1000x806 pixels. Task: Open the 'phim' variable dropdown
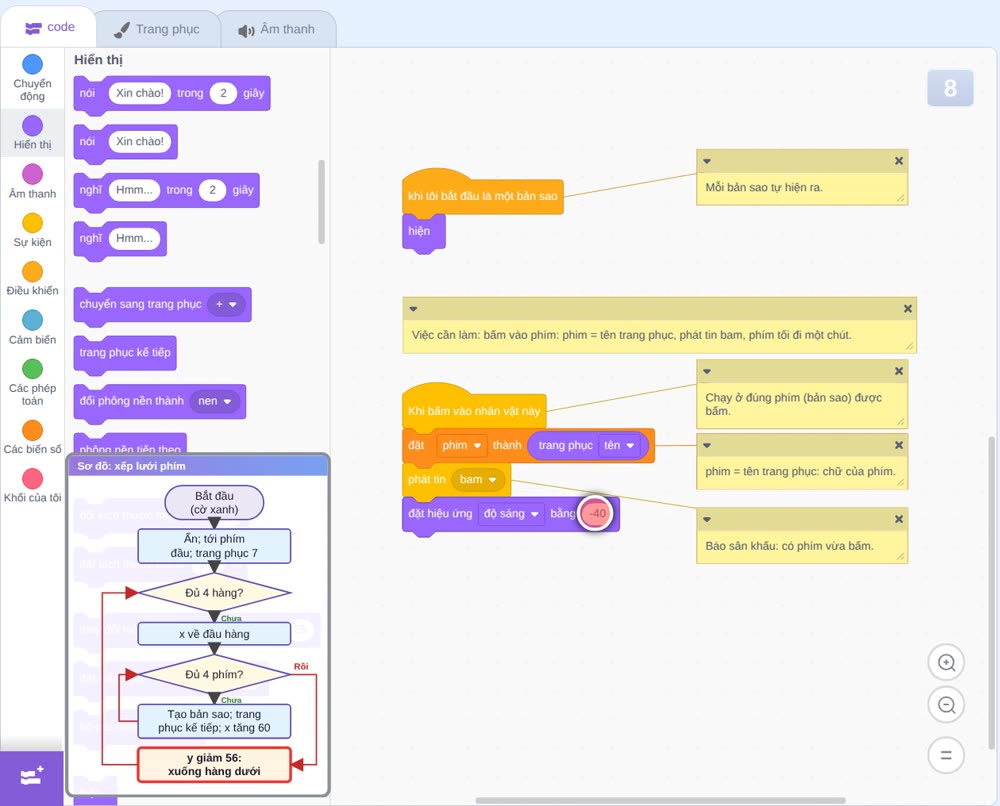(x=462, y=445)
